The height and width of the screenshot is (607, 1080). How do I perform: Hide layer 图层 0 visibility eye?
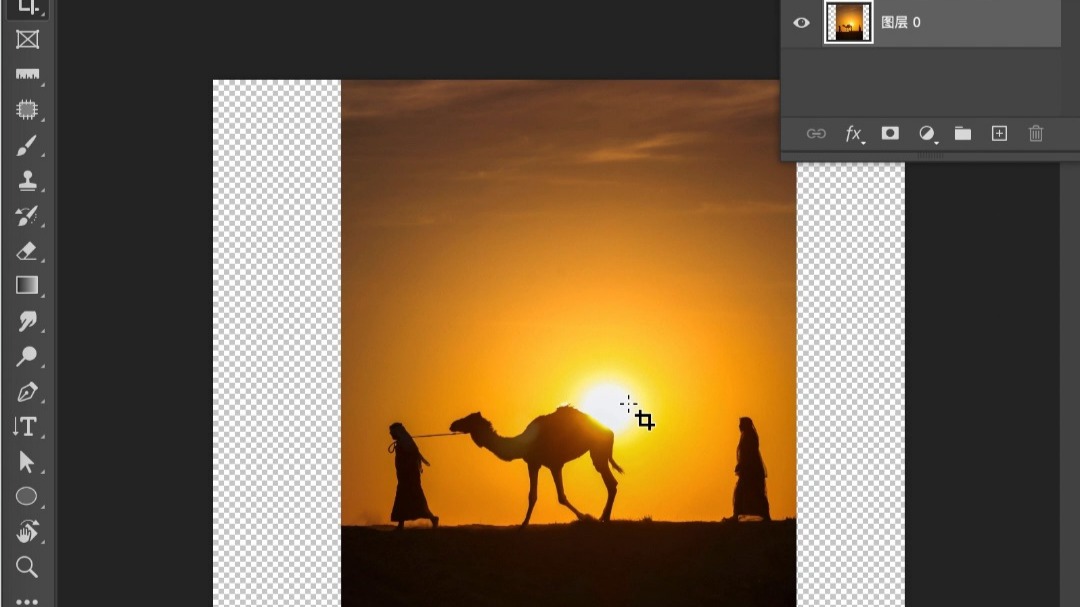coord(801,23)
